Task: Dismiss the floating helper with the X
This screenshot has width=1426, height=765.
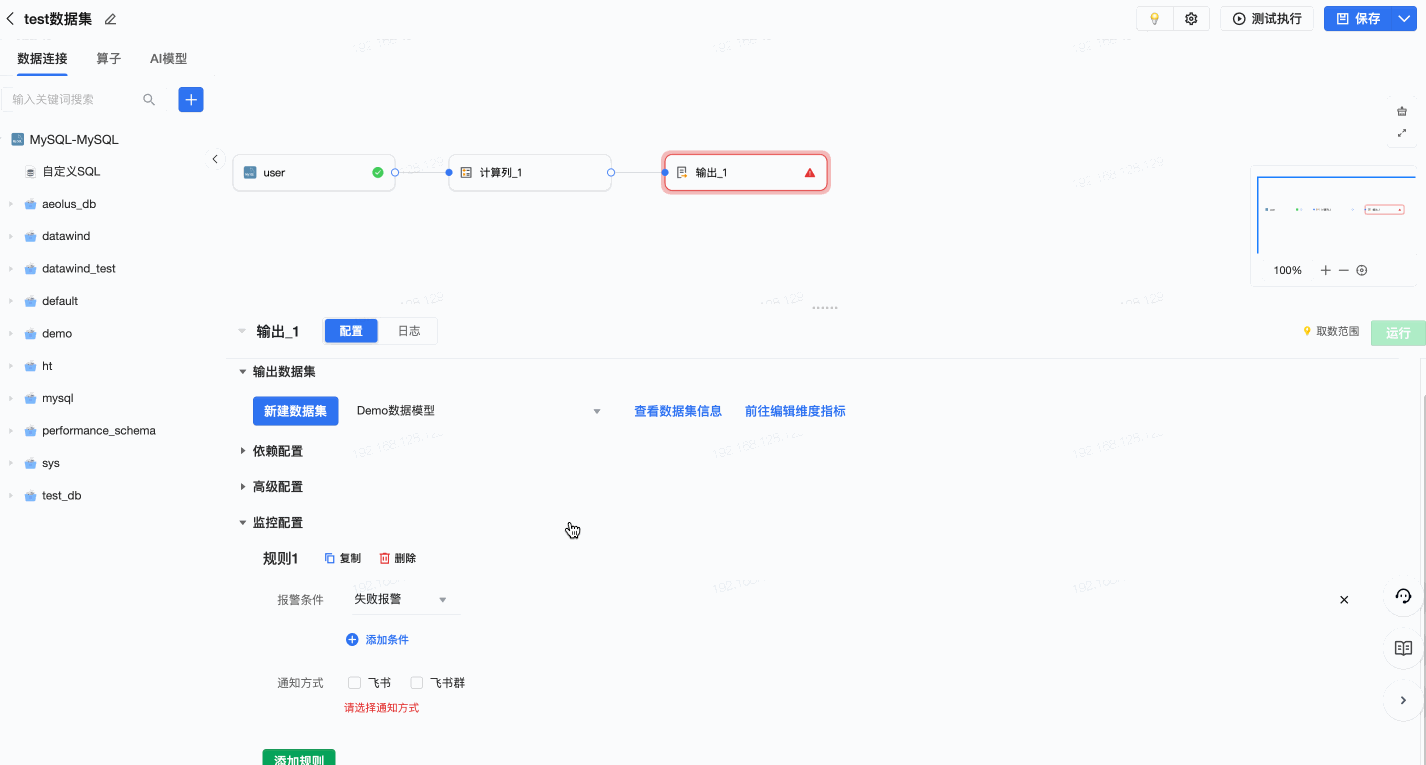Action: pos(1344,600)
